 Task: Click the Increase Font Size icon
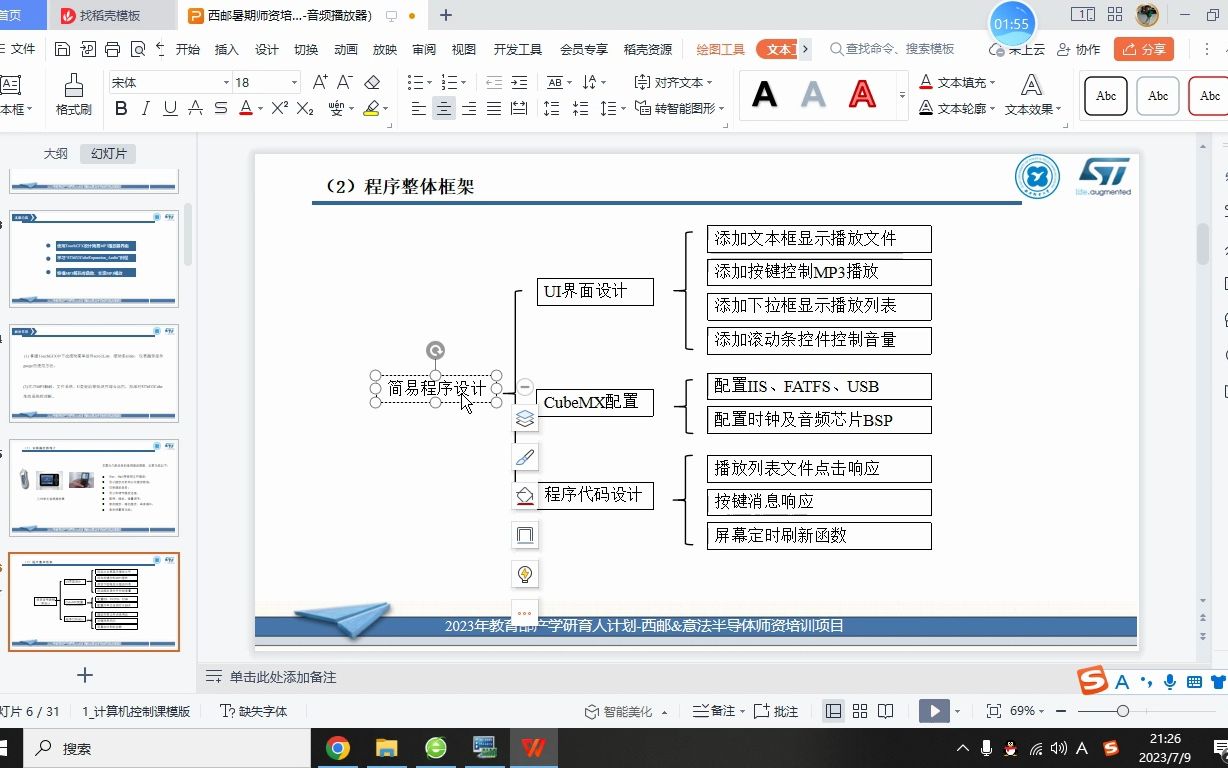(319, 80)
